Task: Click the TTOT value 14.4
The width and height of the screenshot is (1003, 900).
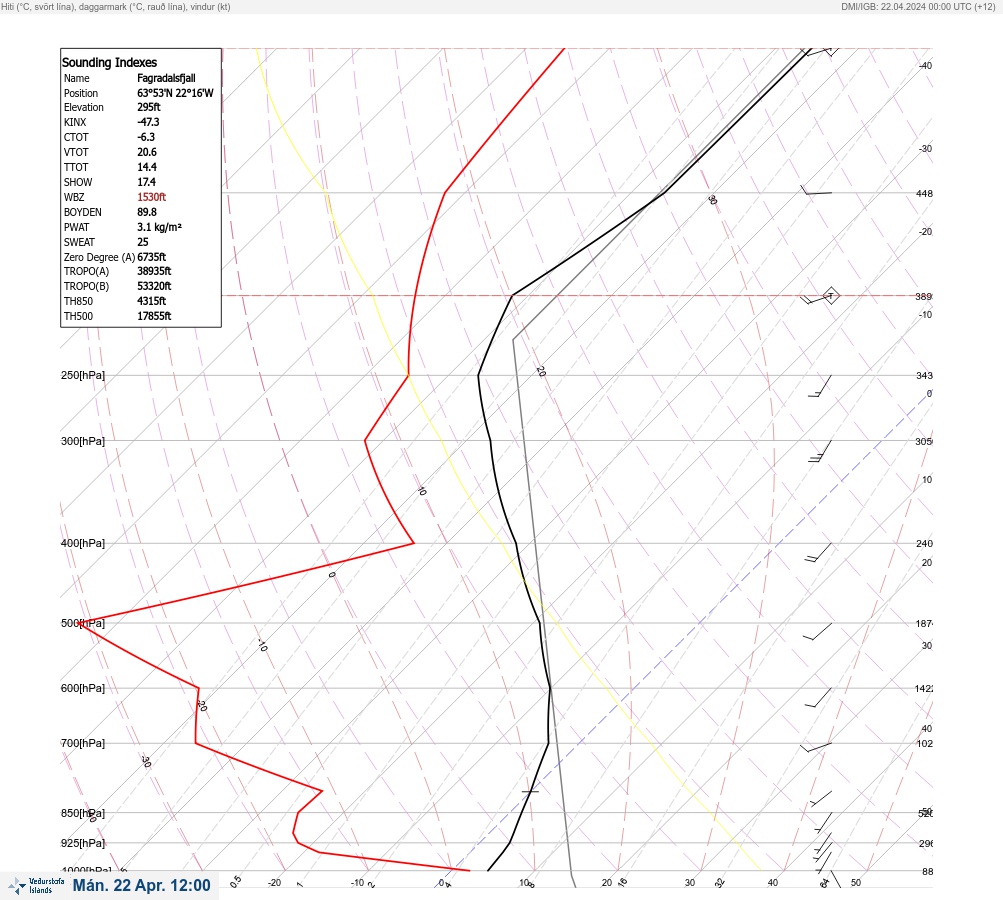Action: coord(146,167)
